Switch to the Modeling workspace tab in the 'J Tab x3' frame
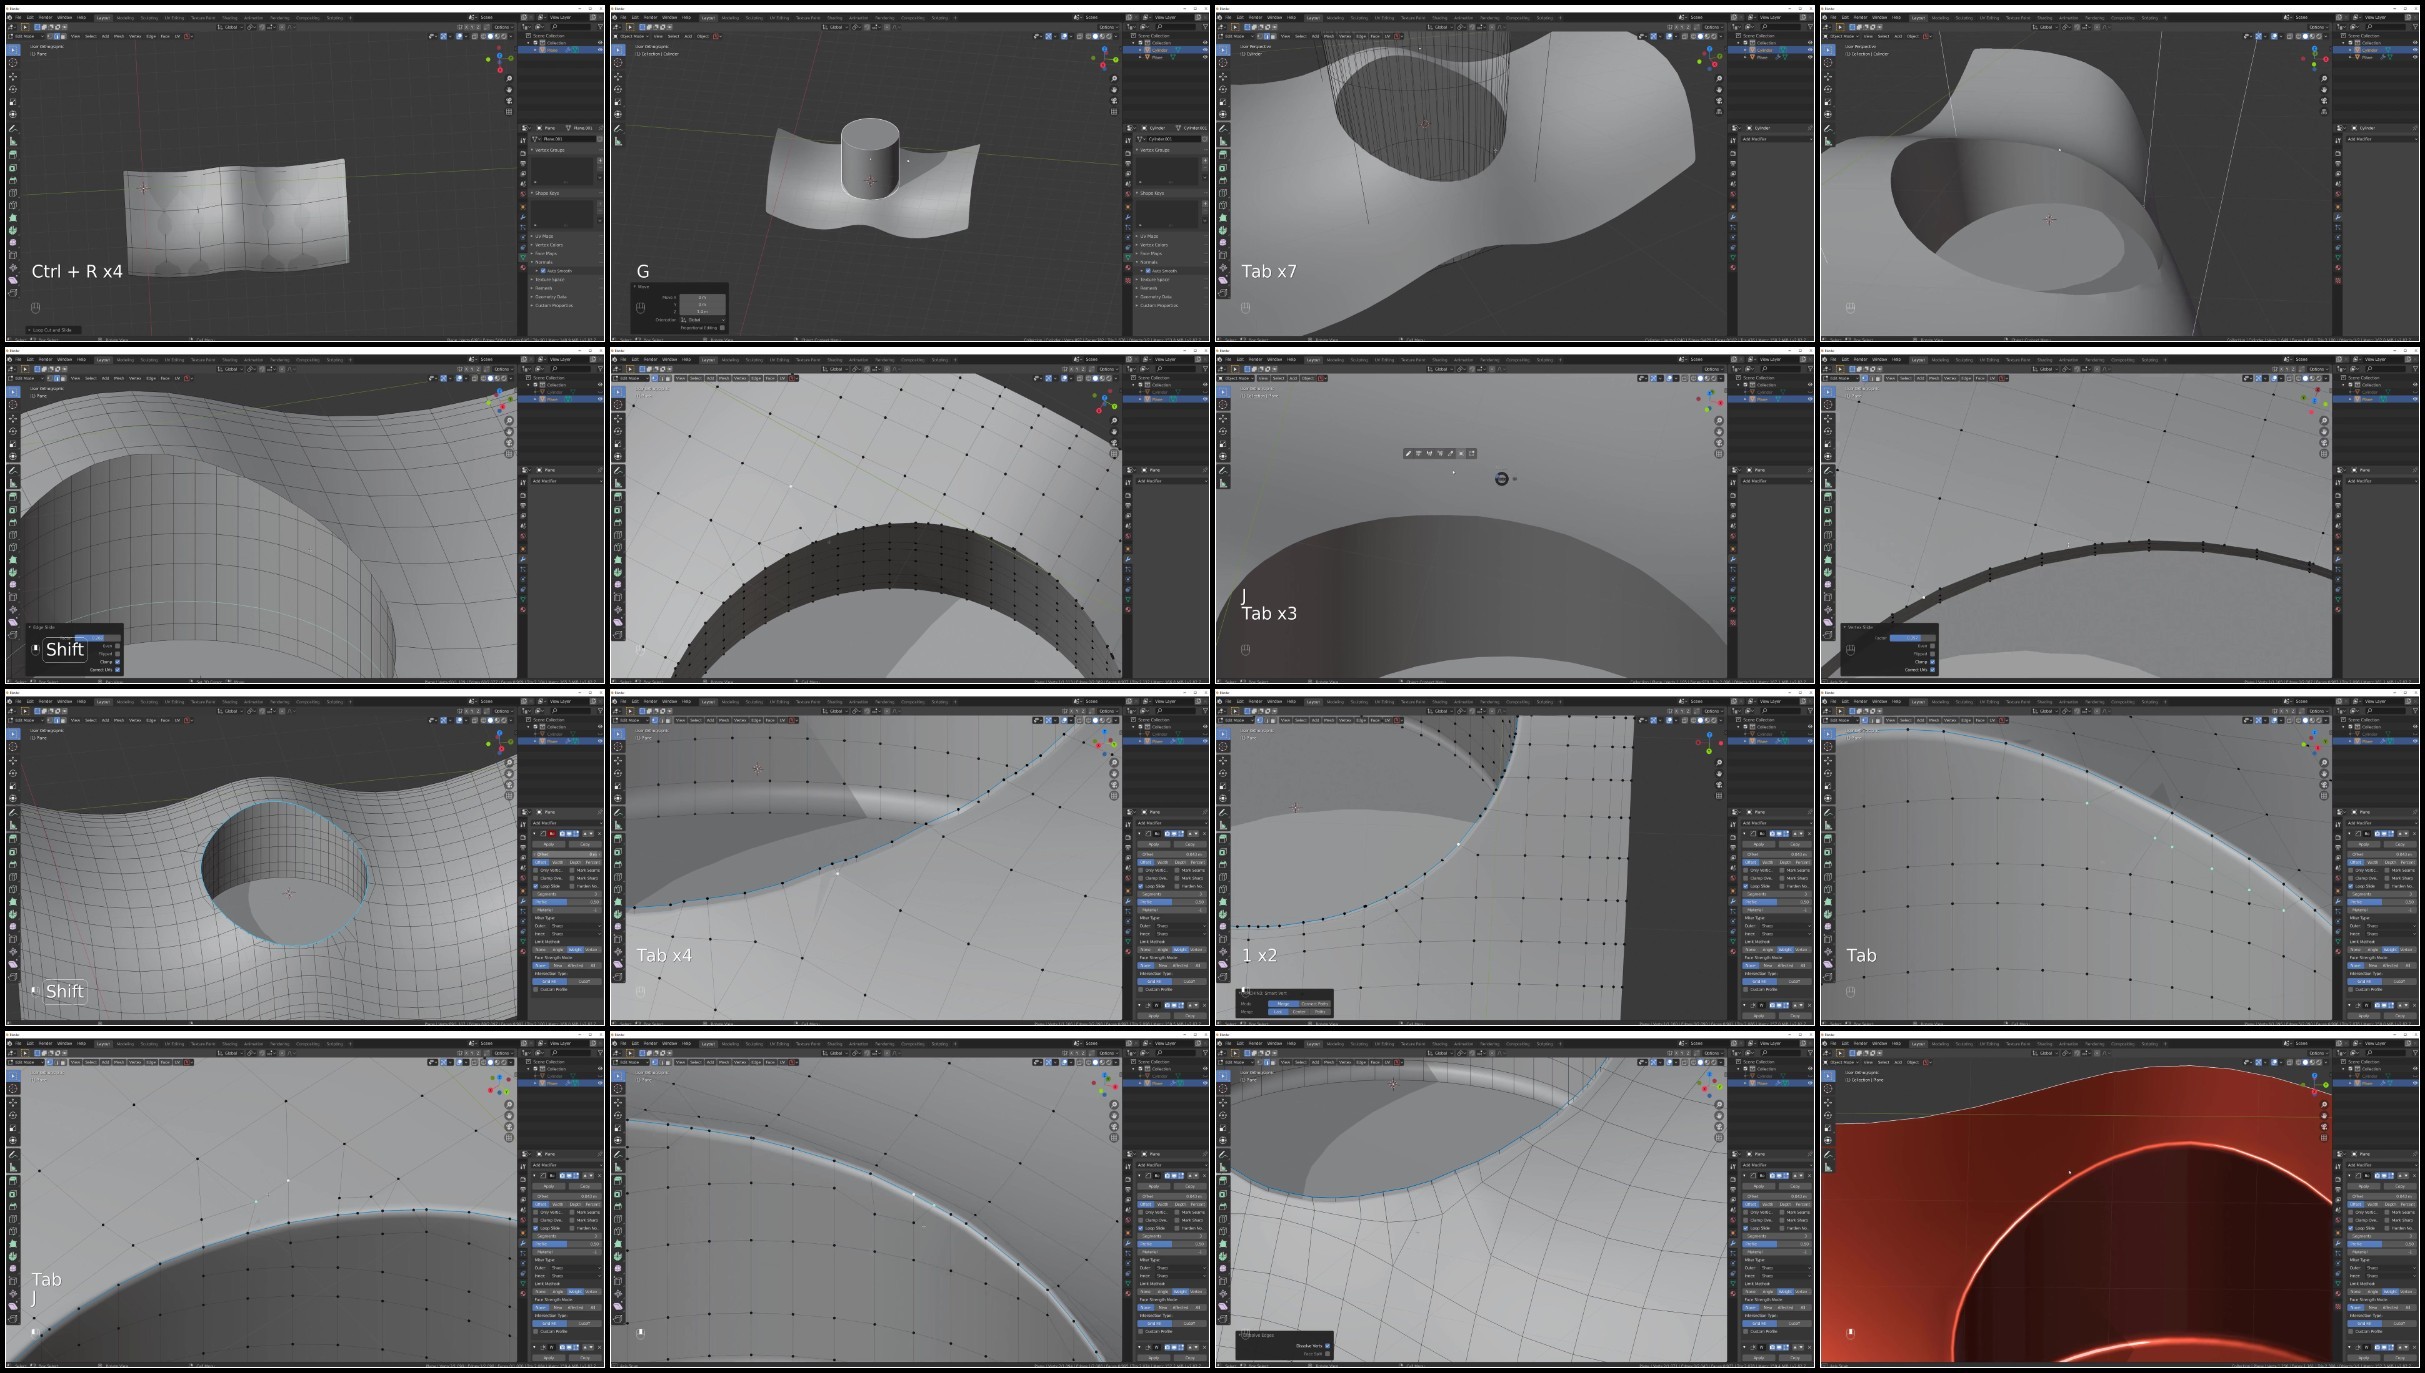The width and height of the screenshot is (2425, 1373). [1335, 360]
